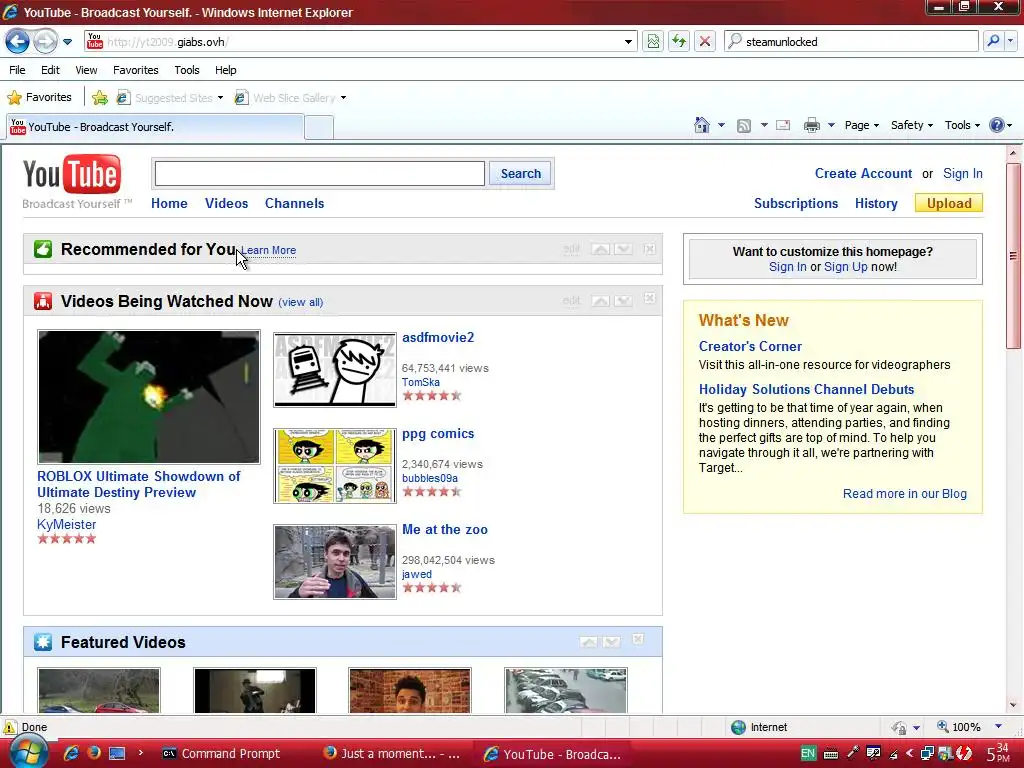The height and width of the screenshot is (768, 1024).
Task: Select the YouTube - Broadcast Yourself tab
Action: pos(155,127)
